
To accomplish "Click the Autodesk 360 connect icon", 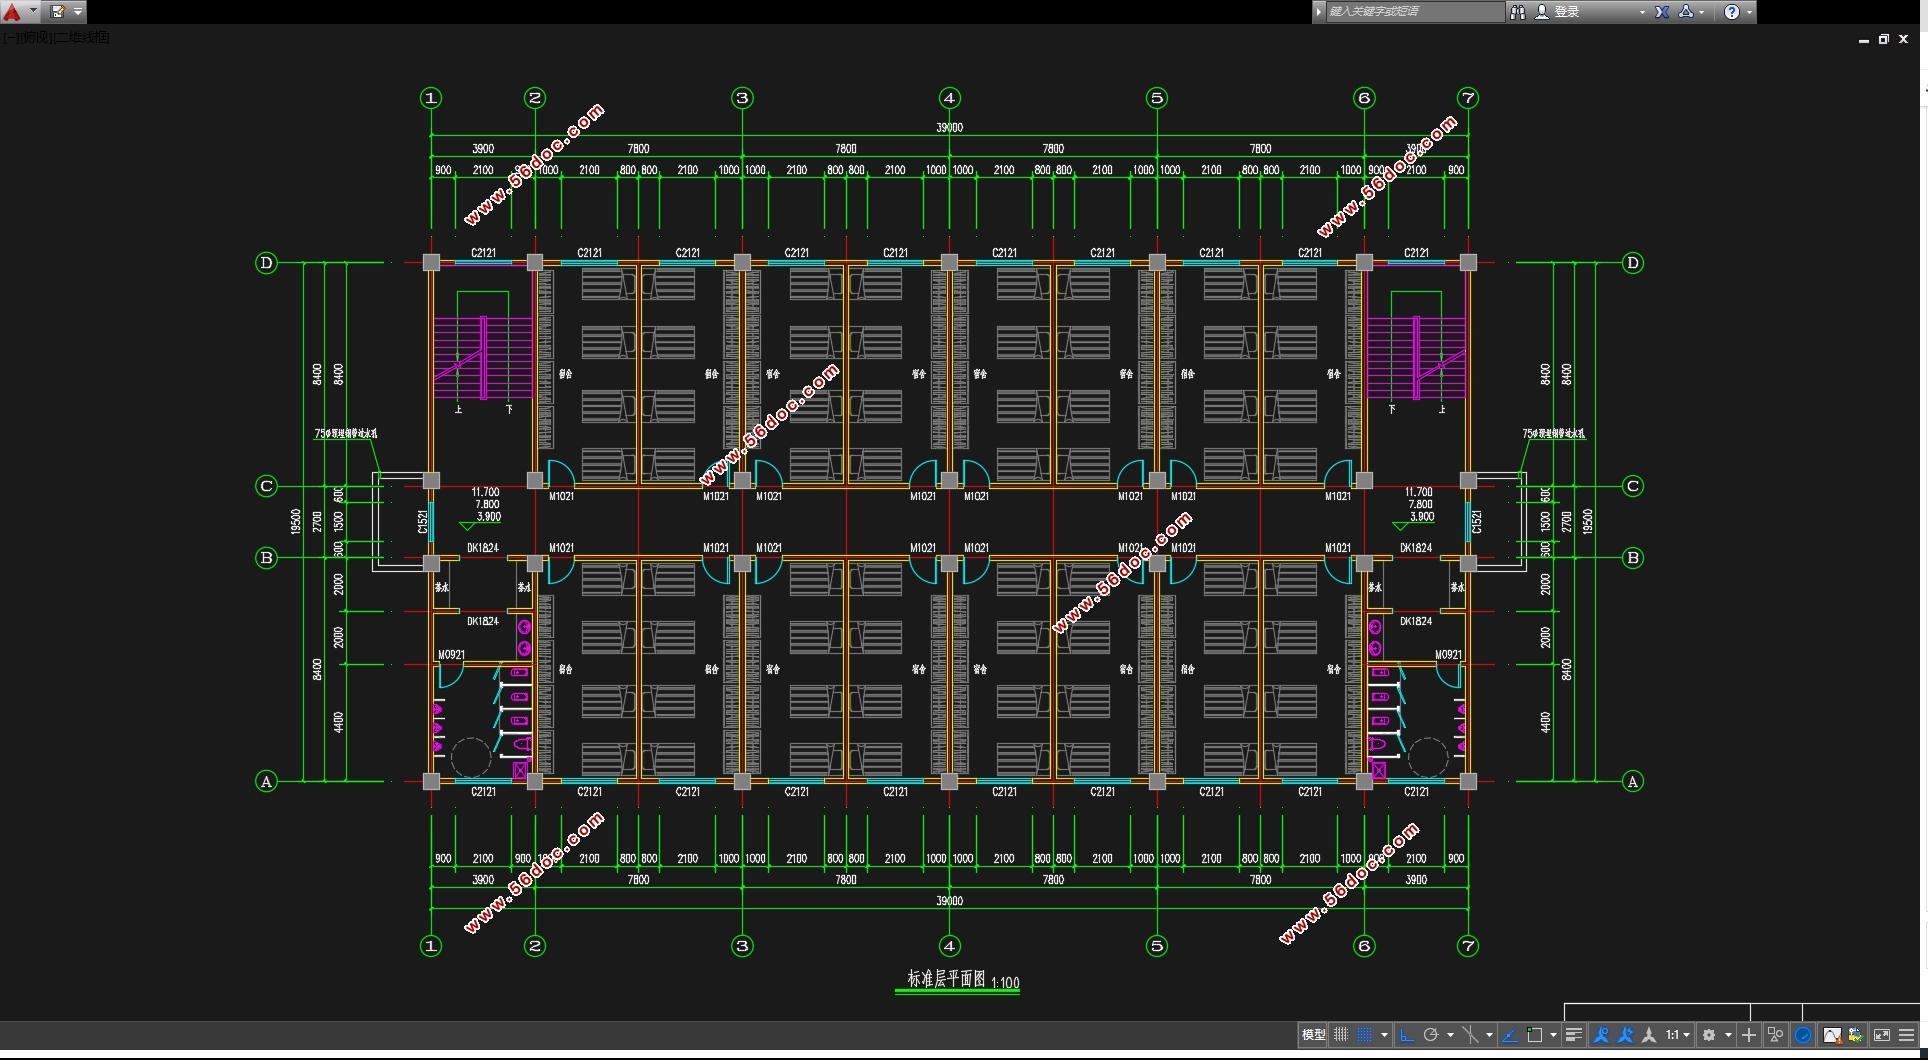I will [x=1686, y=12].
